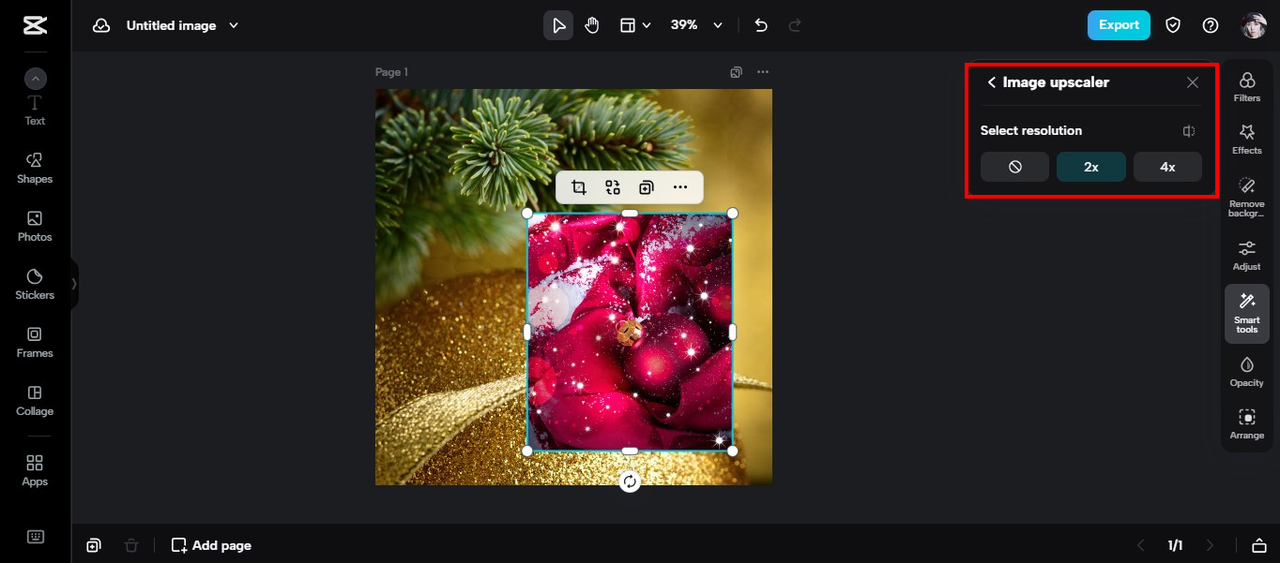Open the 39% zoom dropdown

tap(696, 25)
